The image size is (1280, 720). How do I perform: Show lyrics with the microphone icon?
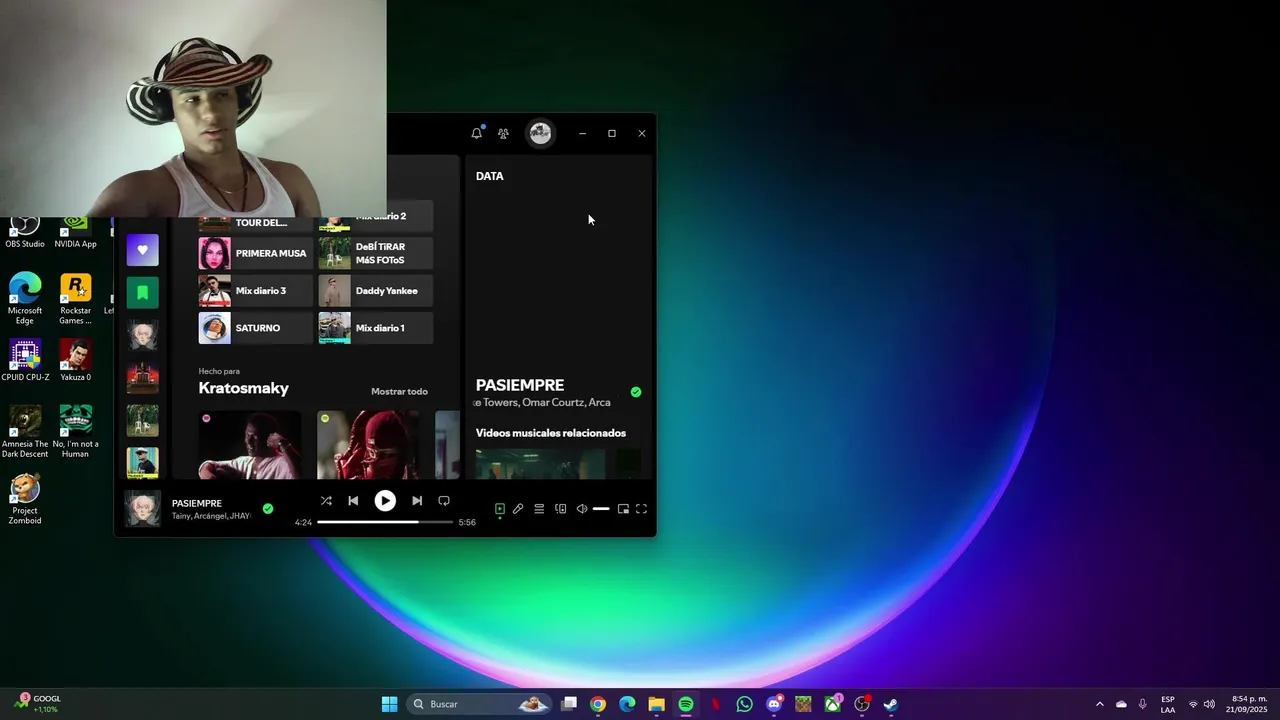(x=518, y=509)
